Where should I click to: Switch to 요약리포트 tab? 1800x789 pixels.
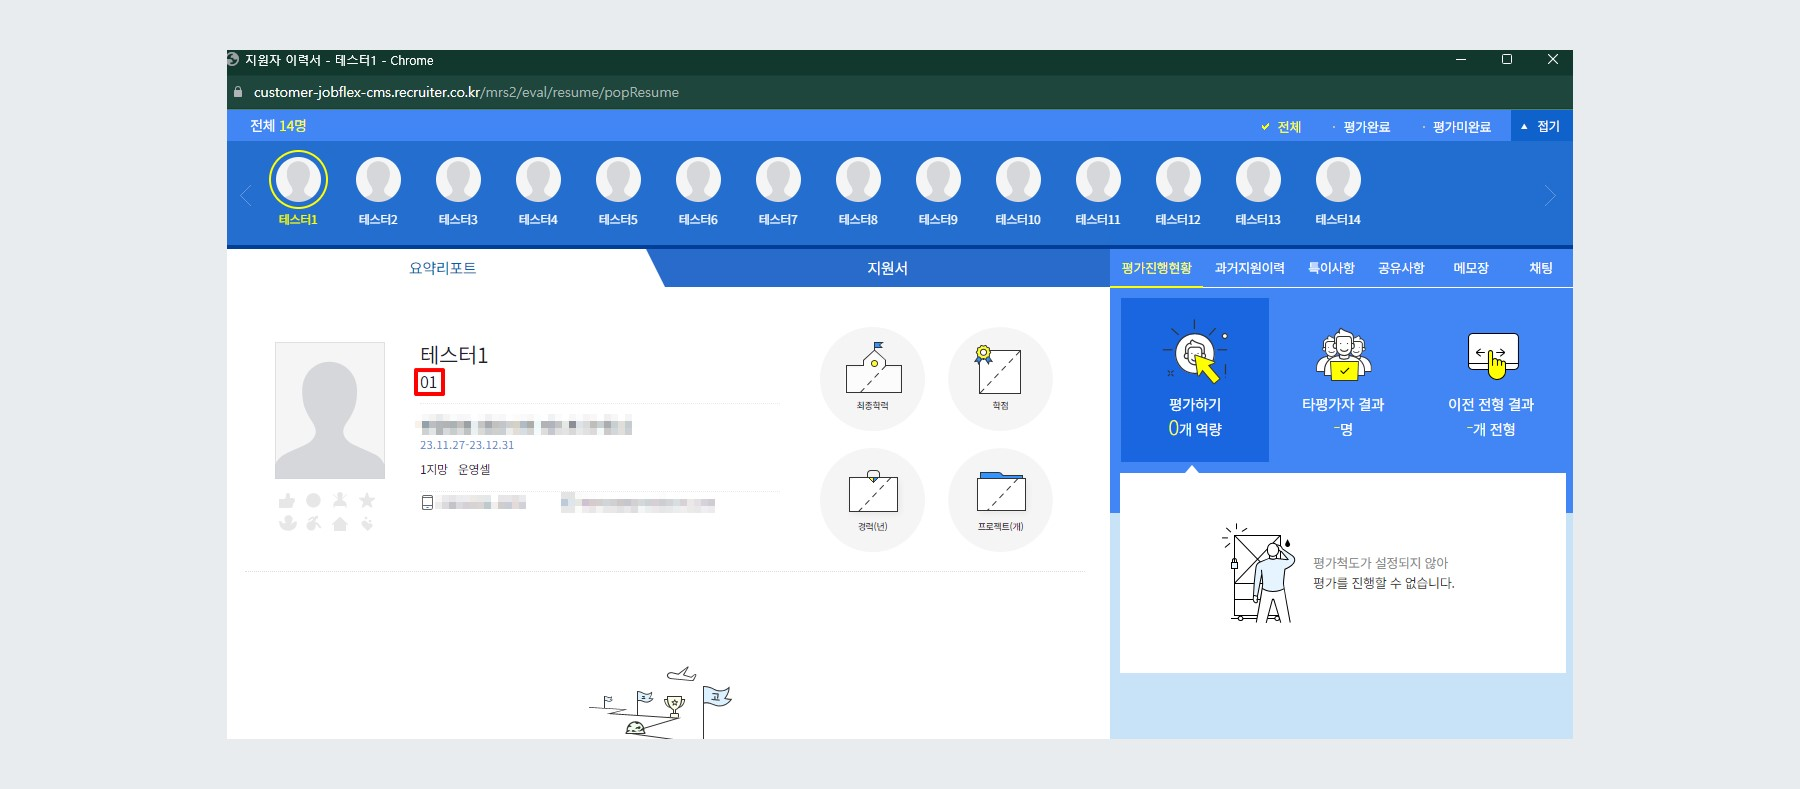[442, 268]
